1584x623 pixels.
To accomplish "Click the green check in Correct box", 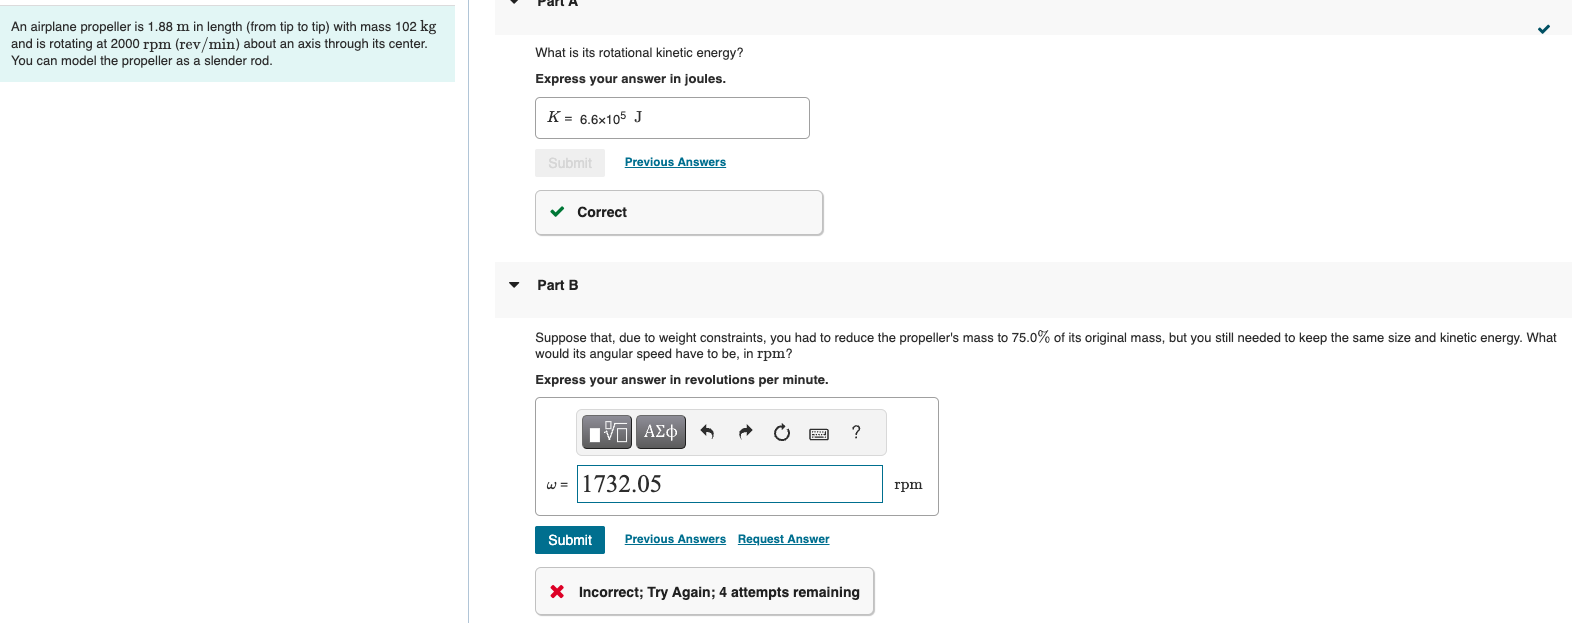I will click(x=557, y=212).
